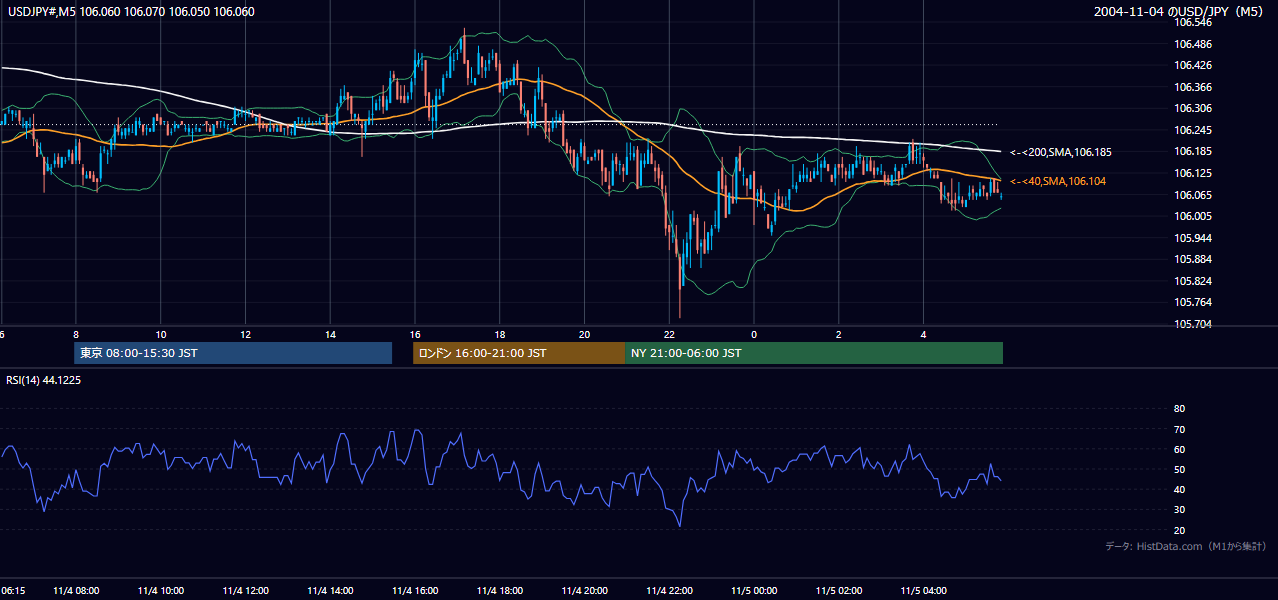Click the 106.125 price axis value
1278x600 pixels.
pos(1194,173)
